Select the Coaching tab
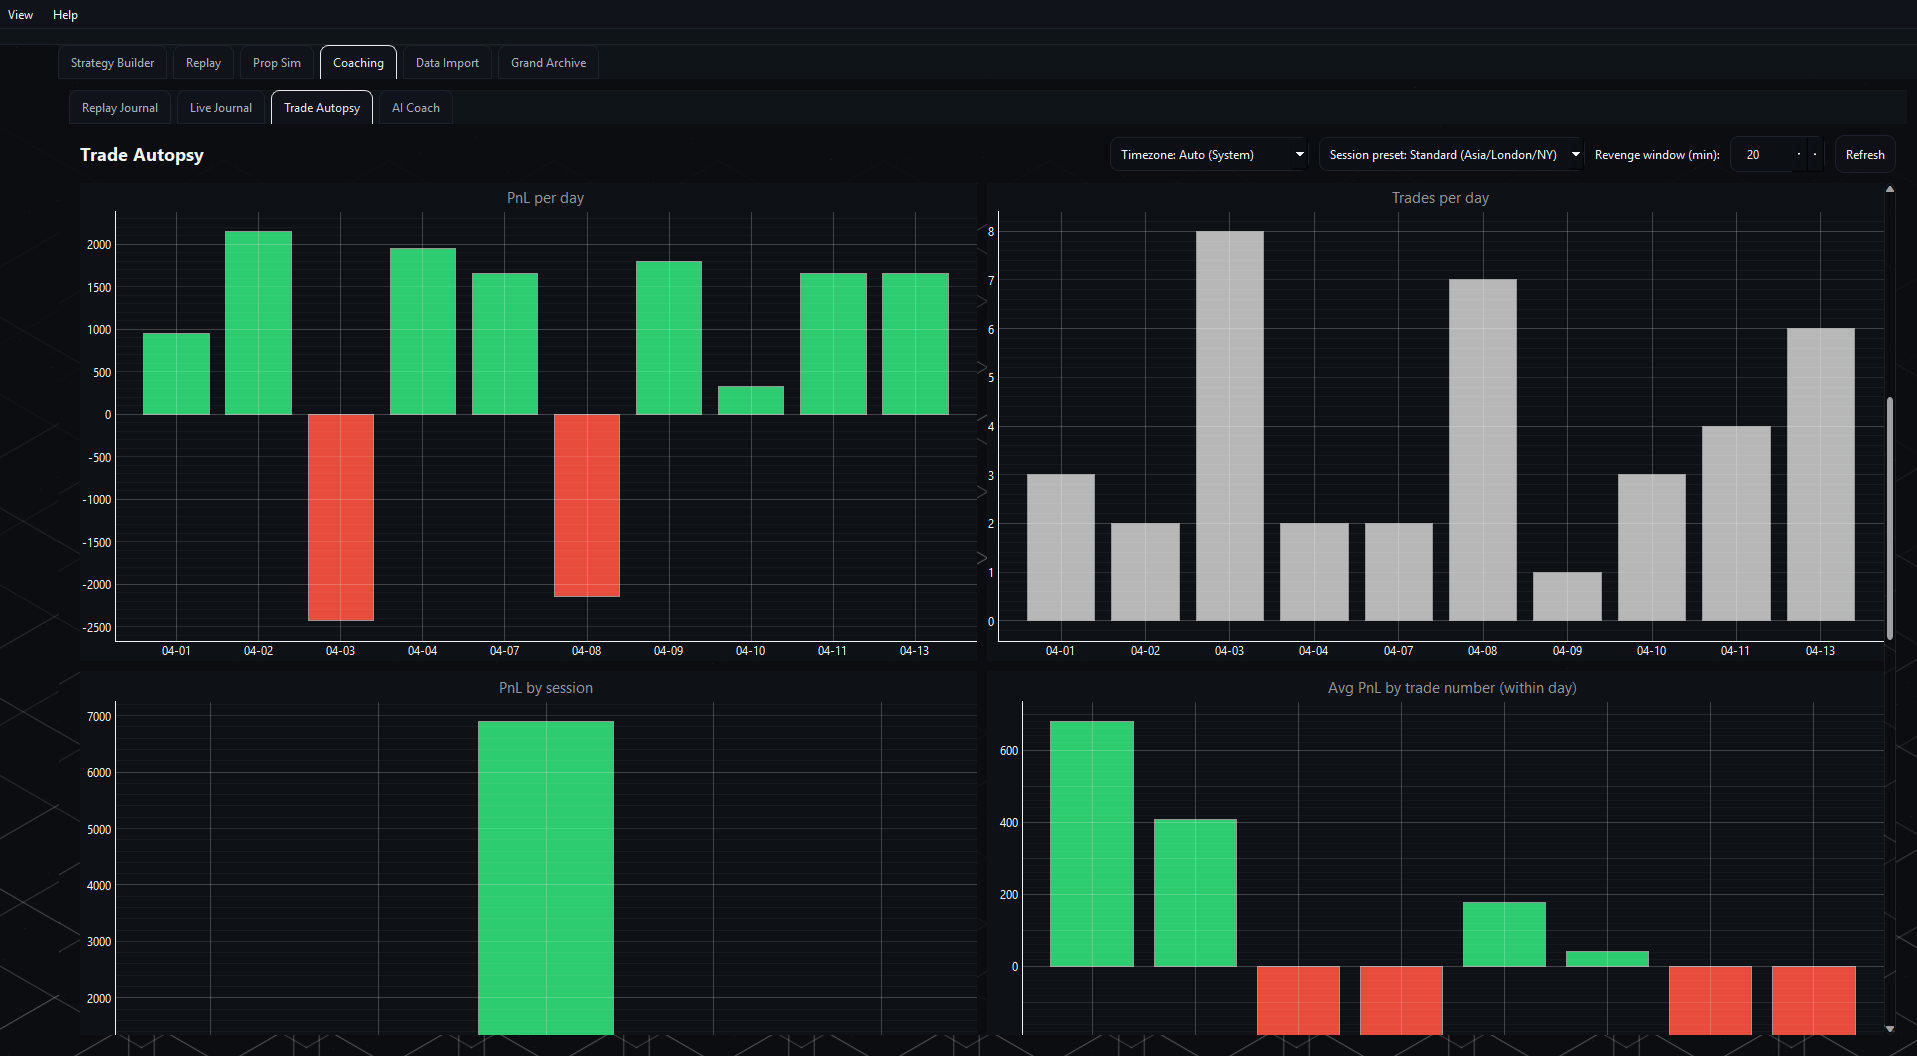The image size is (1917, 1056). (358, 62)
